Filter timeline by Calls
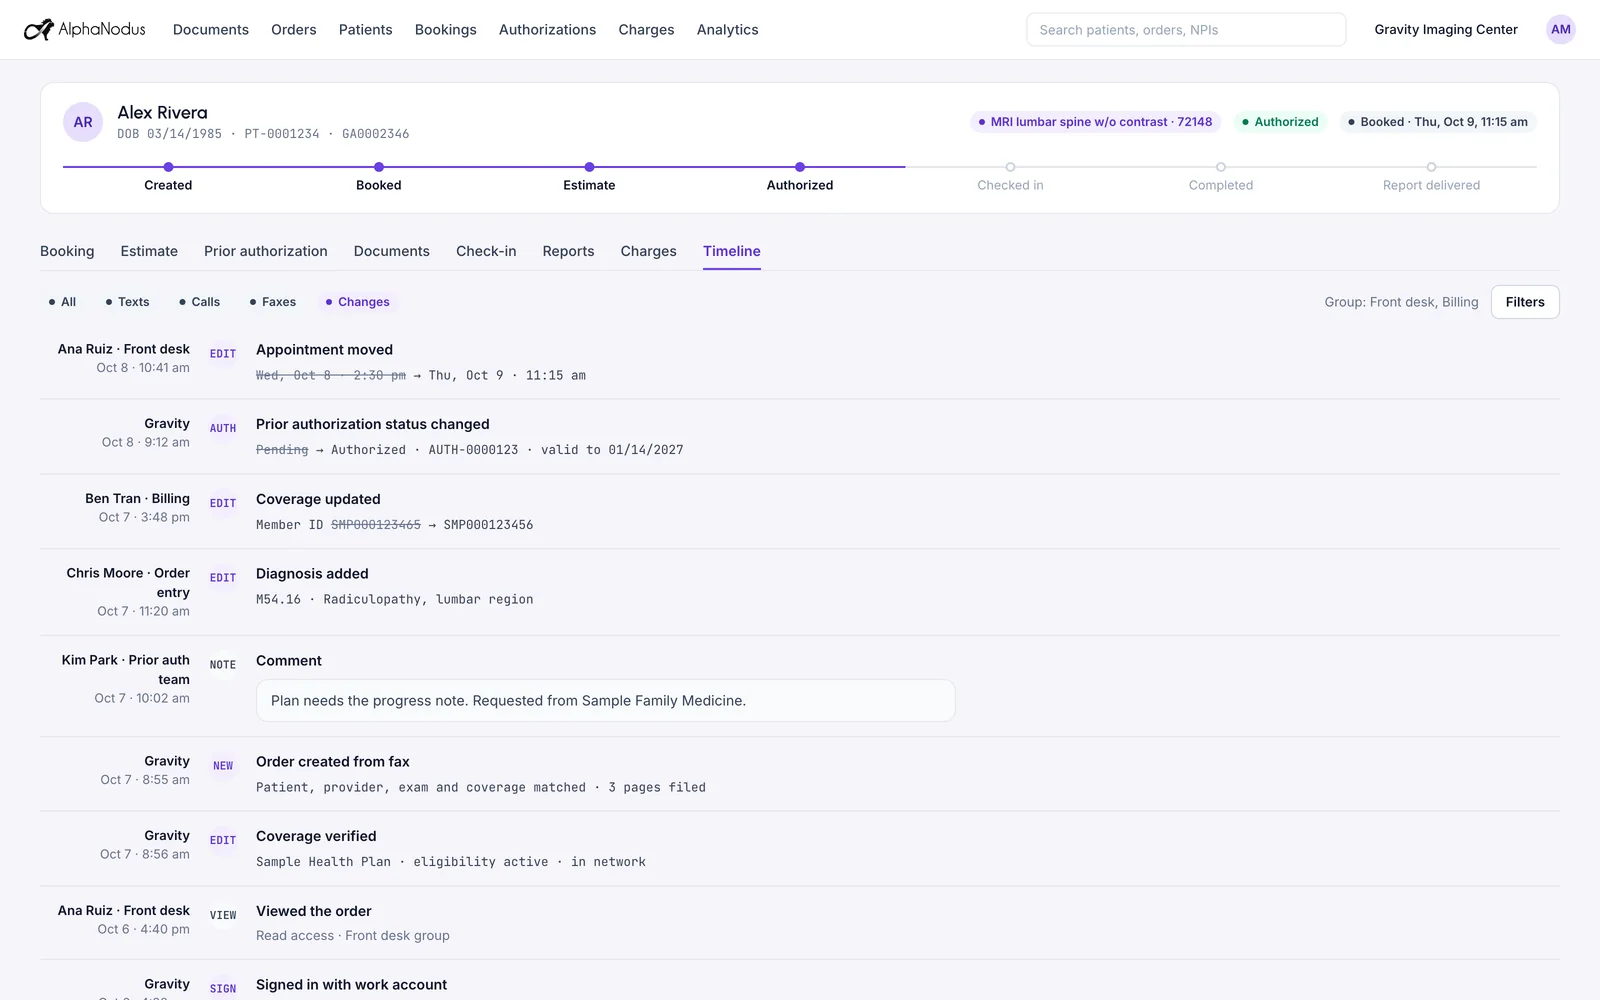 [x=199, y=302]
